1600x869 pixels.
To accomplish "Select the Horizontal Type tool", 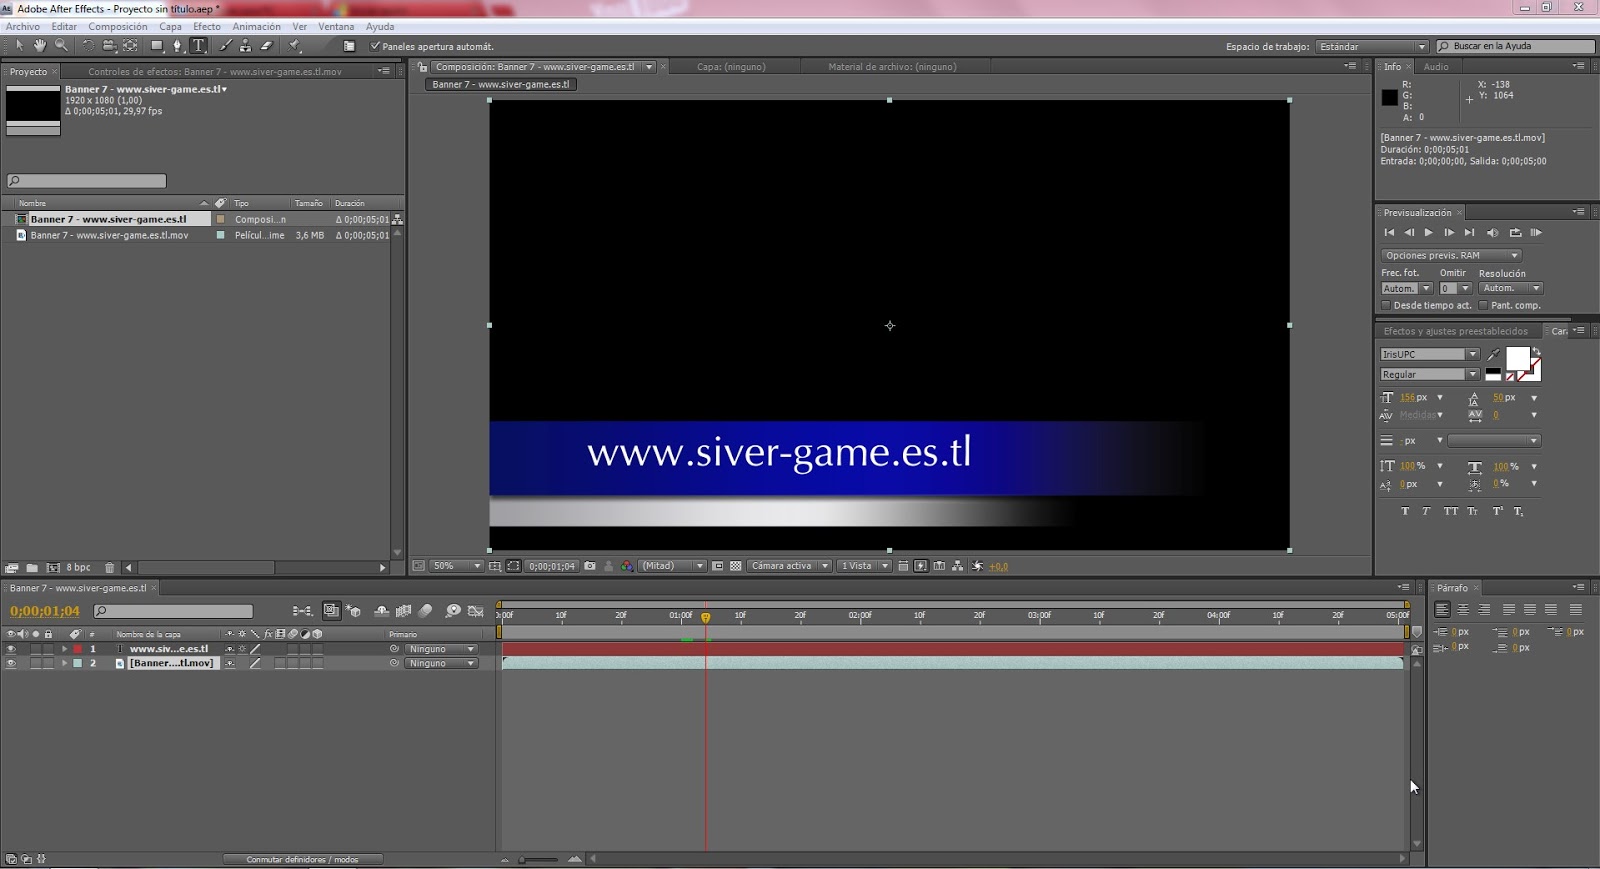I will [x=198, y=46].
